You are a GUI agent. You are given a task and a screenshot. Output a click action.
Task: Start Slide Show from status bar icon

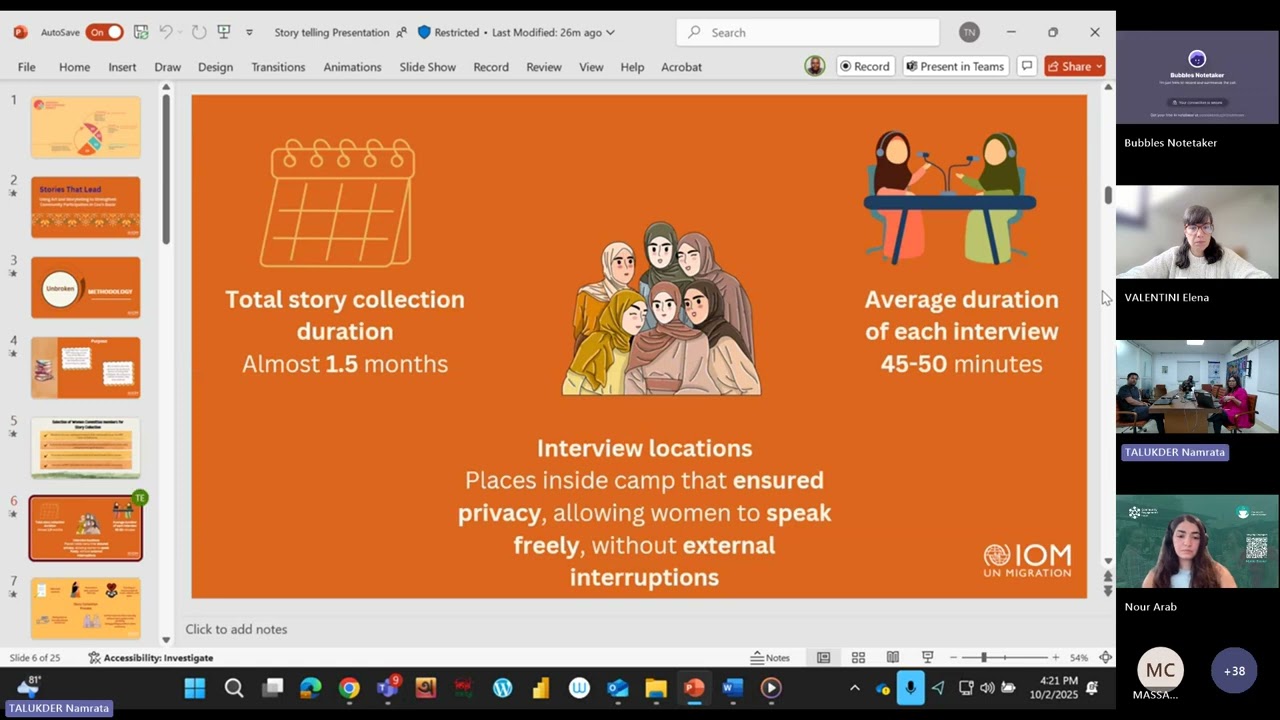tap(928, 658)
